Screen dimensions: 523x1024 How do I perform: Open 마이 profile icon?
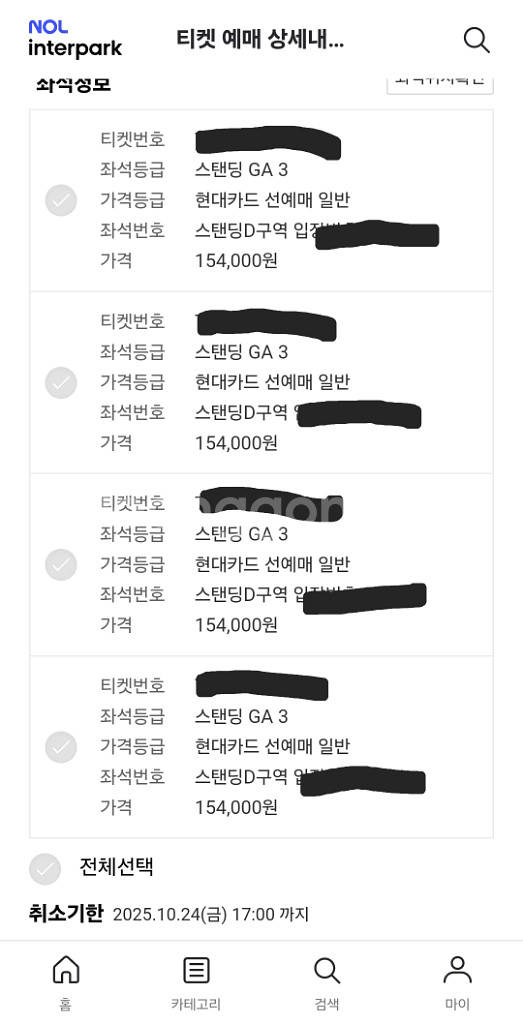(x=457, y=969)
